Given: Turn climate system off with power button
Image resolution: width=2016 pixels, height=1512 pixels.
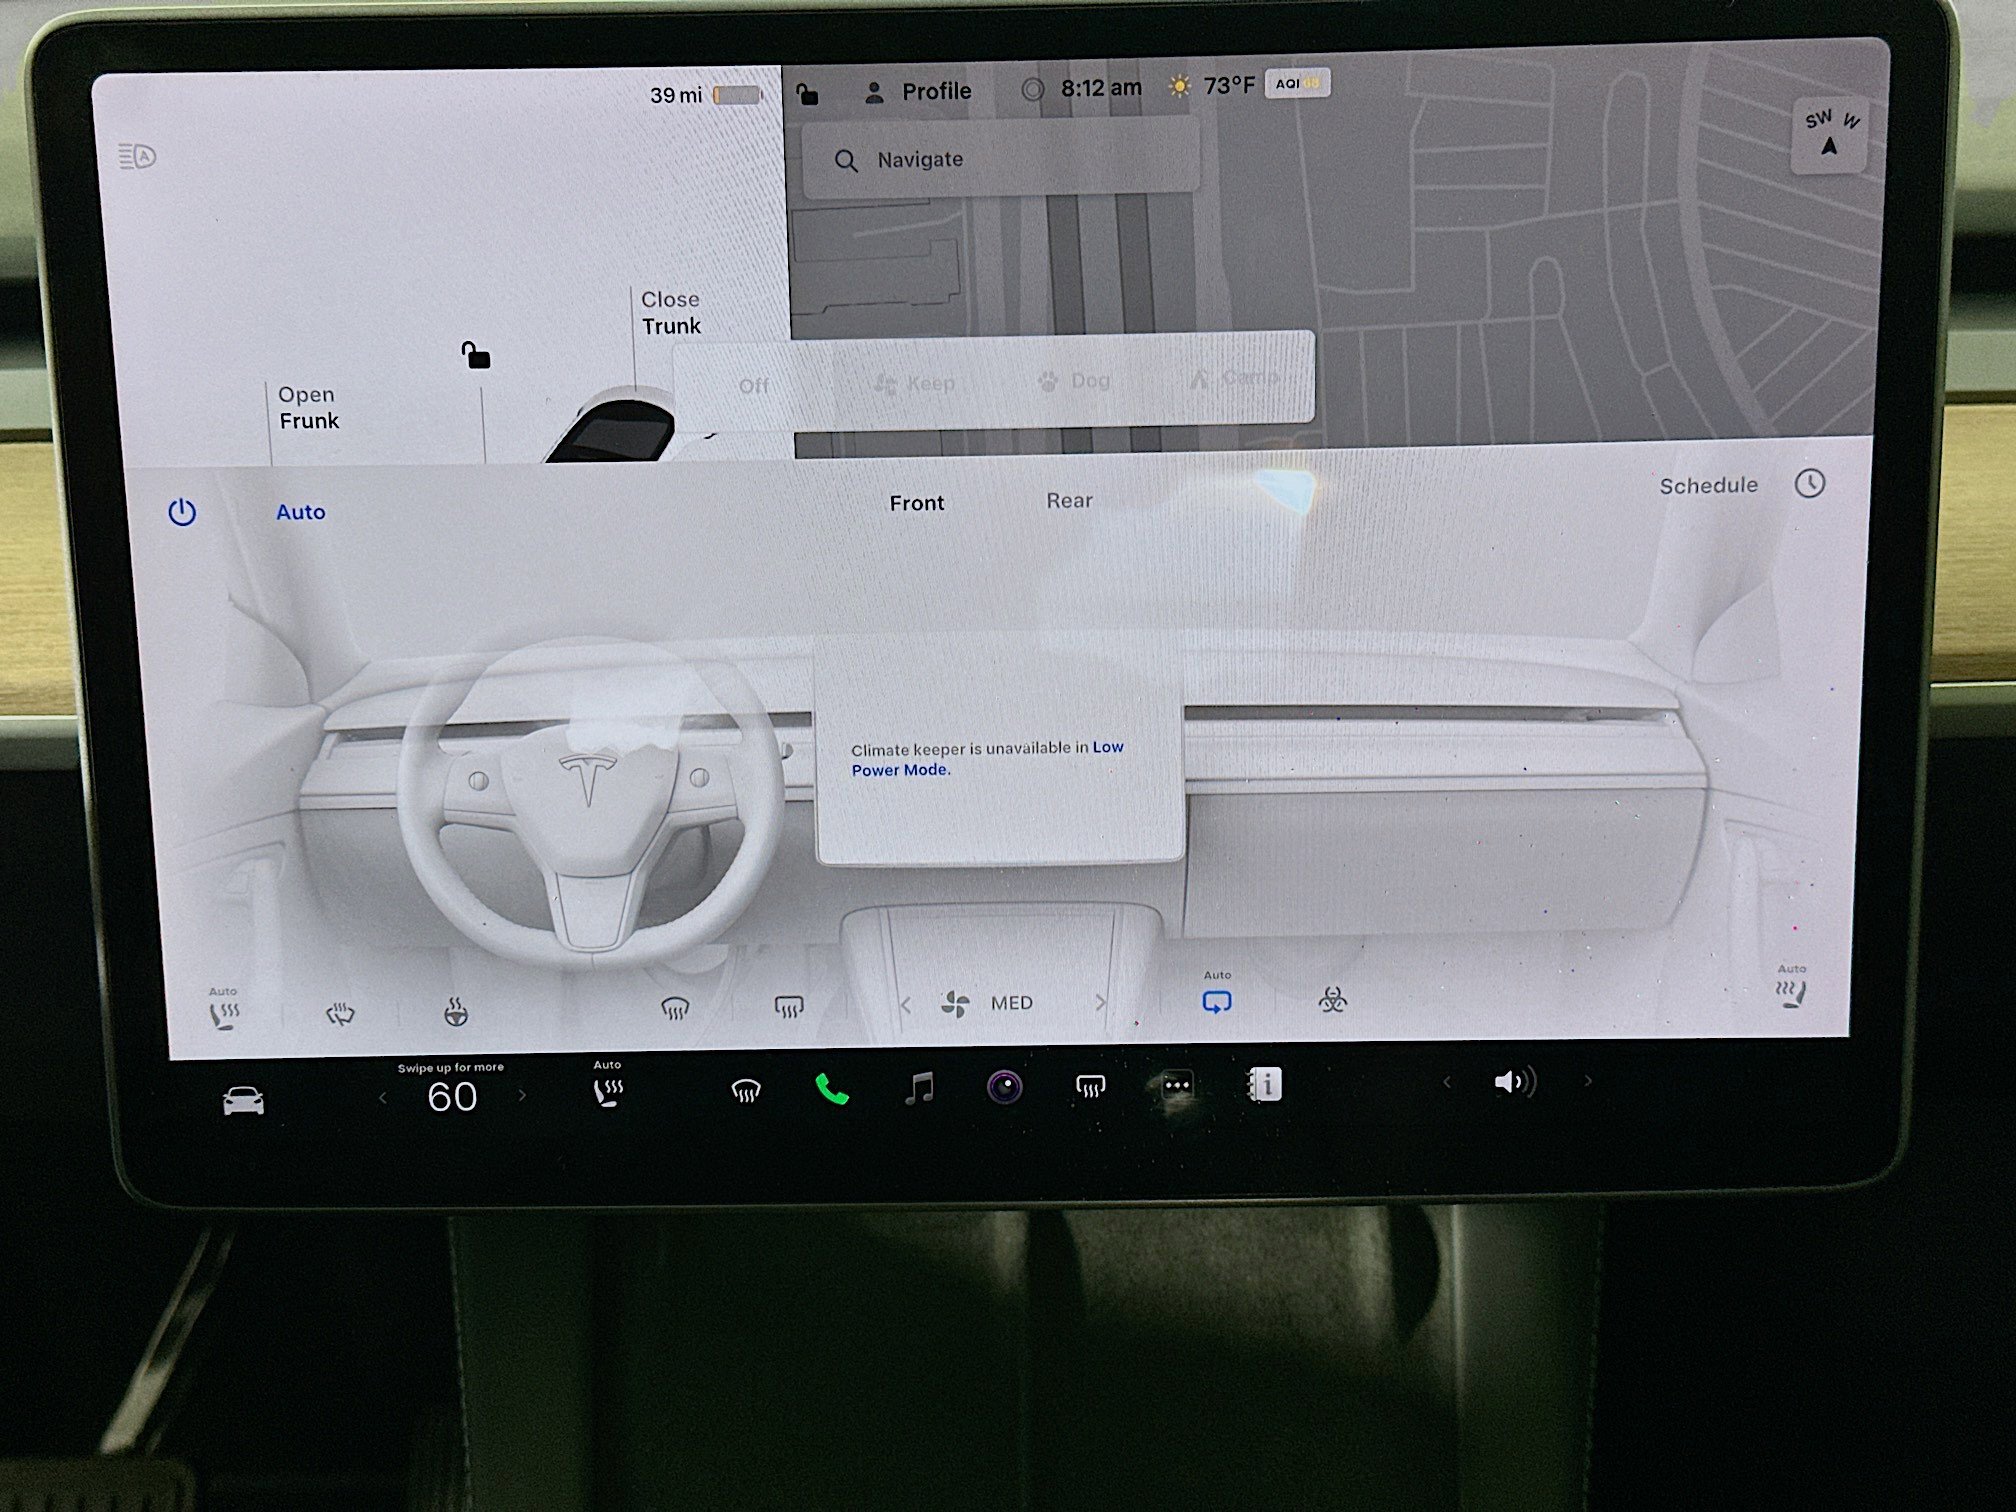Looking at the screenshot, I should pos(182,509).
